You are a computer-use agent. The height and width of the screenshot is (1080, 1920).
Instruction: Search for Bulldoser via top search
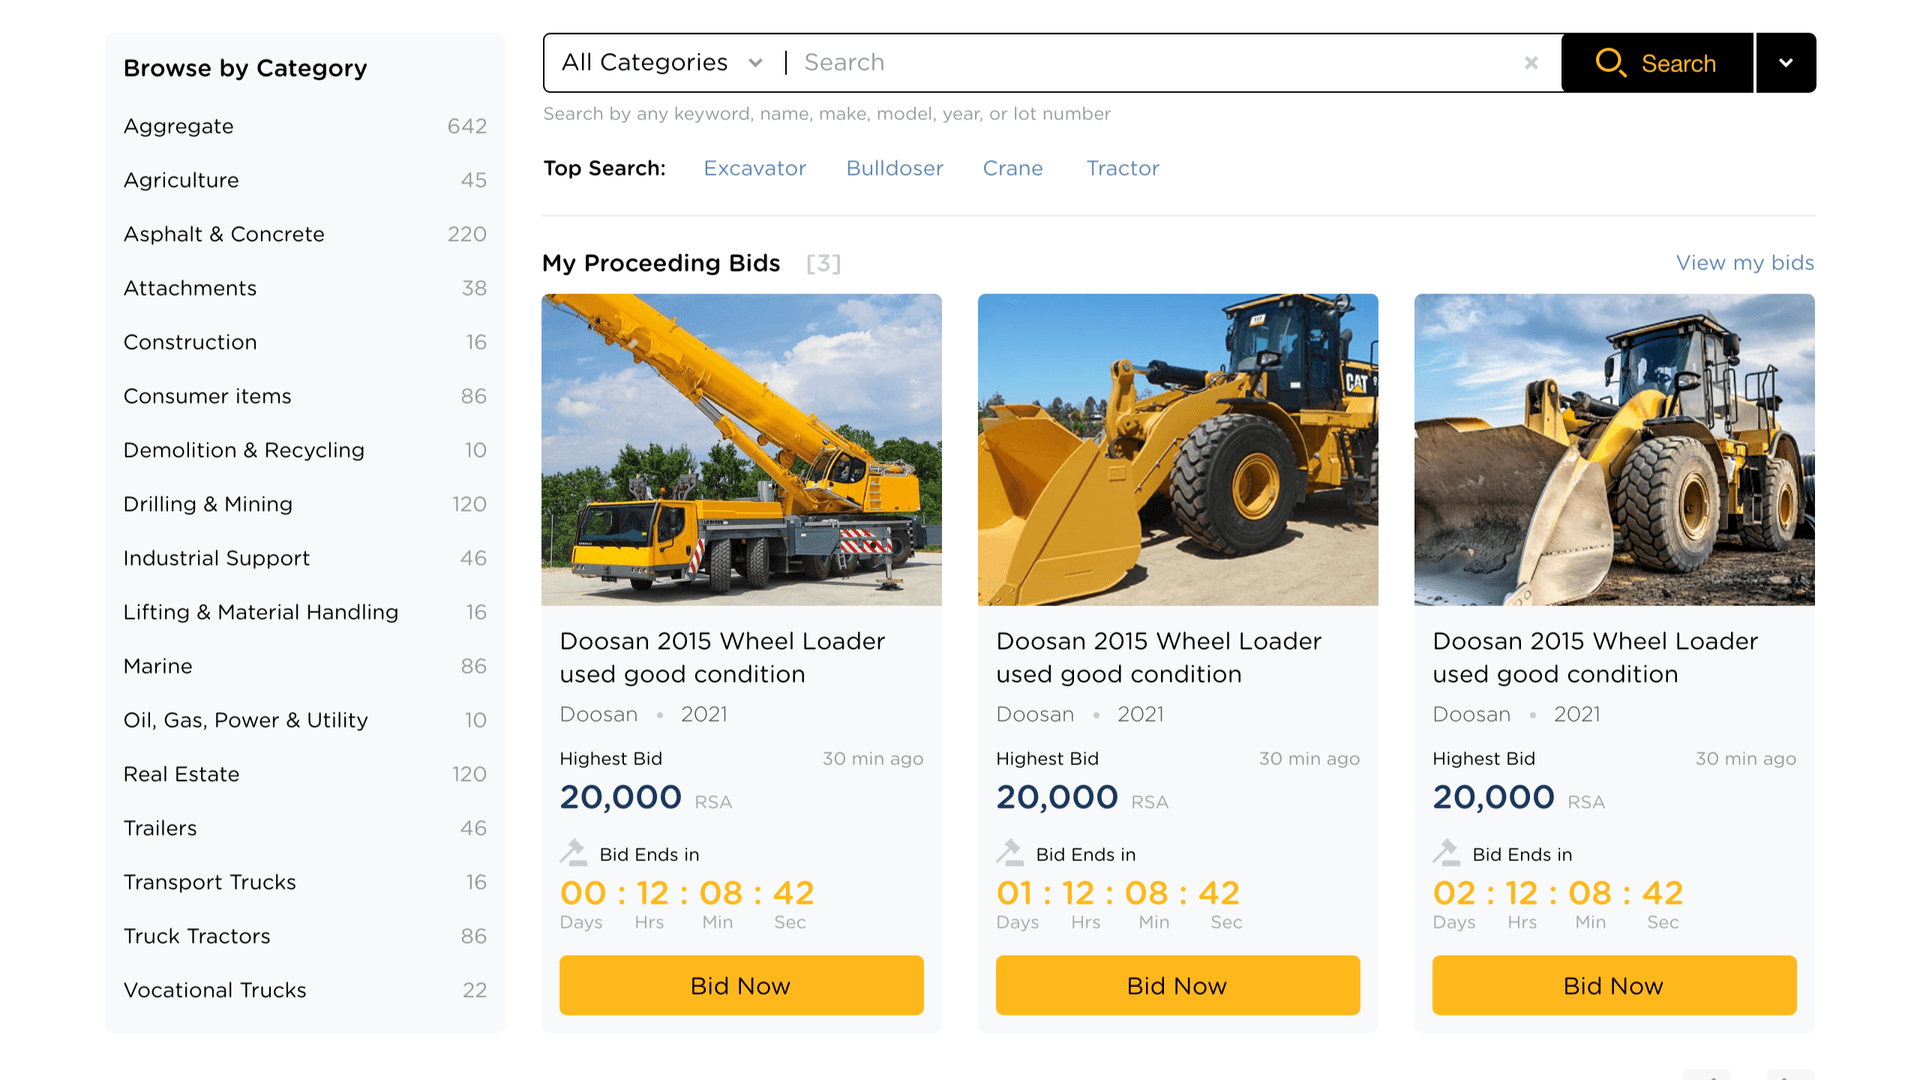[895, 168]
